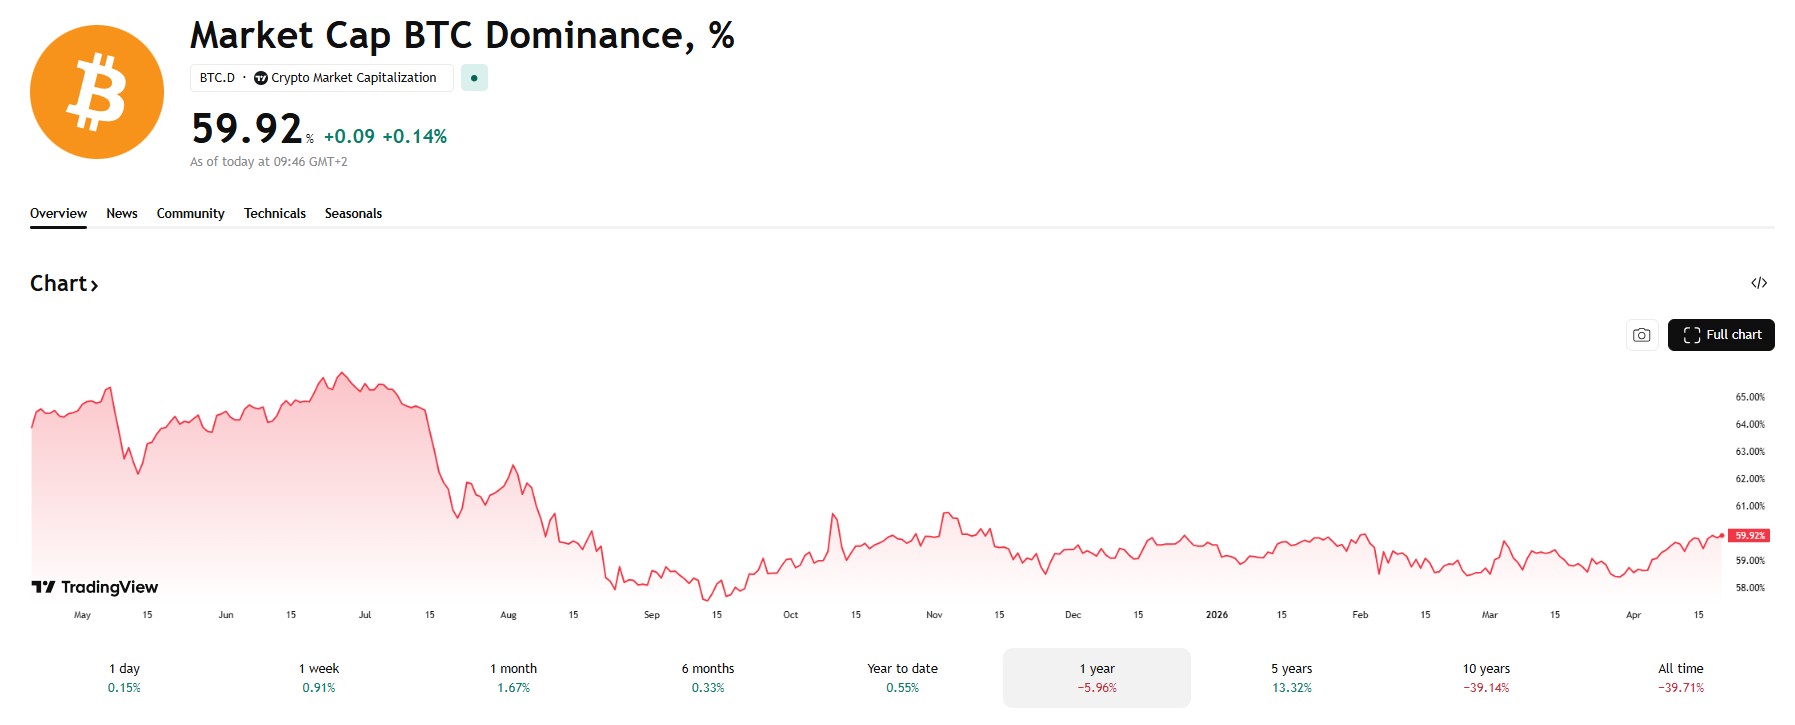
Task: Click the TradingView logo on the chart
Action: coord(95,587)
